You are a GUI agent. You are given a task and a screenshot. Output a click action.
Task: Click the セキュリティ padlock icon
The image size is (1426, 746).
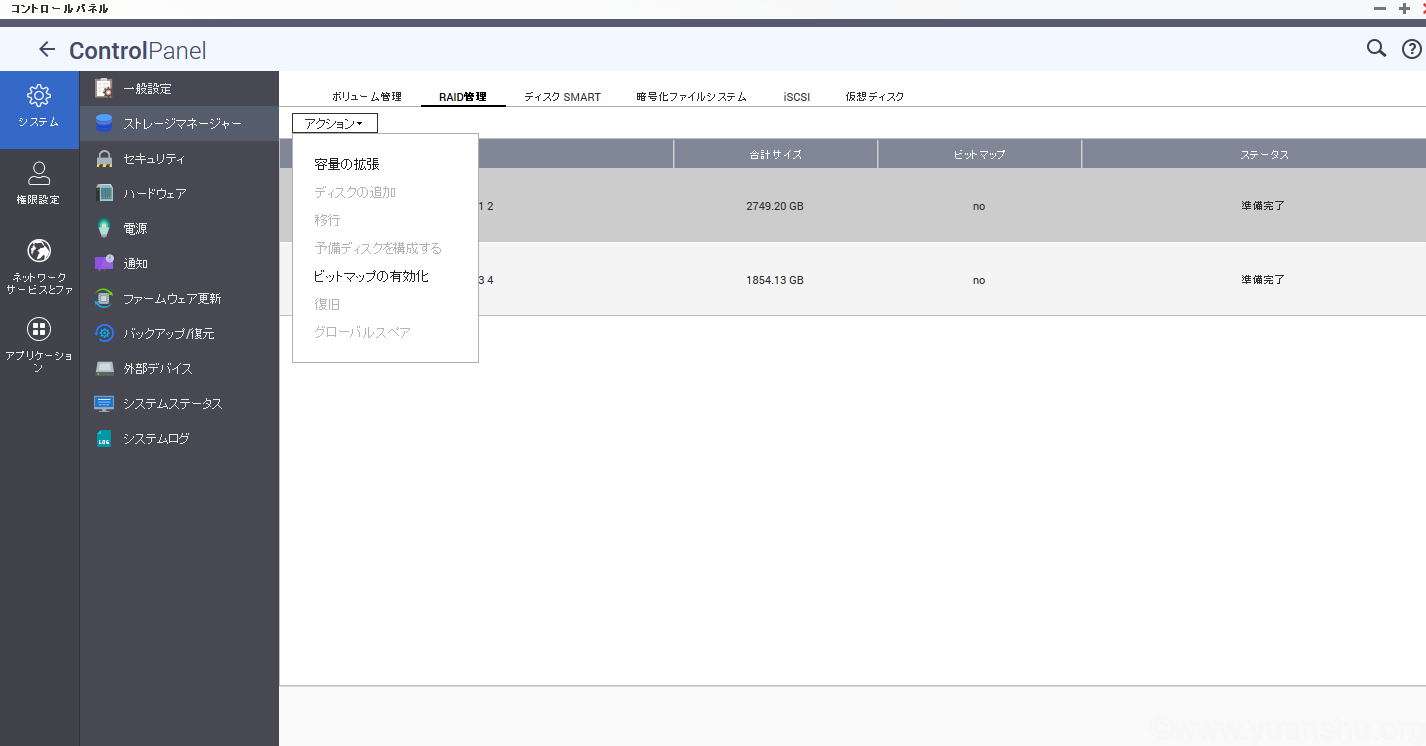[x=104, y=158]
